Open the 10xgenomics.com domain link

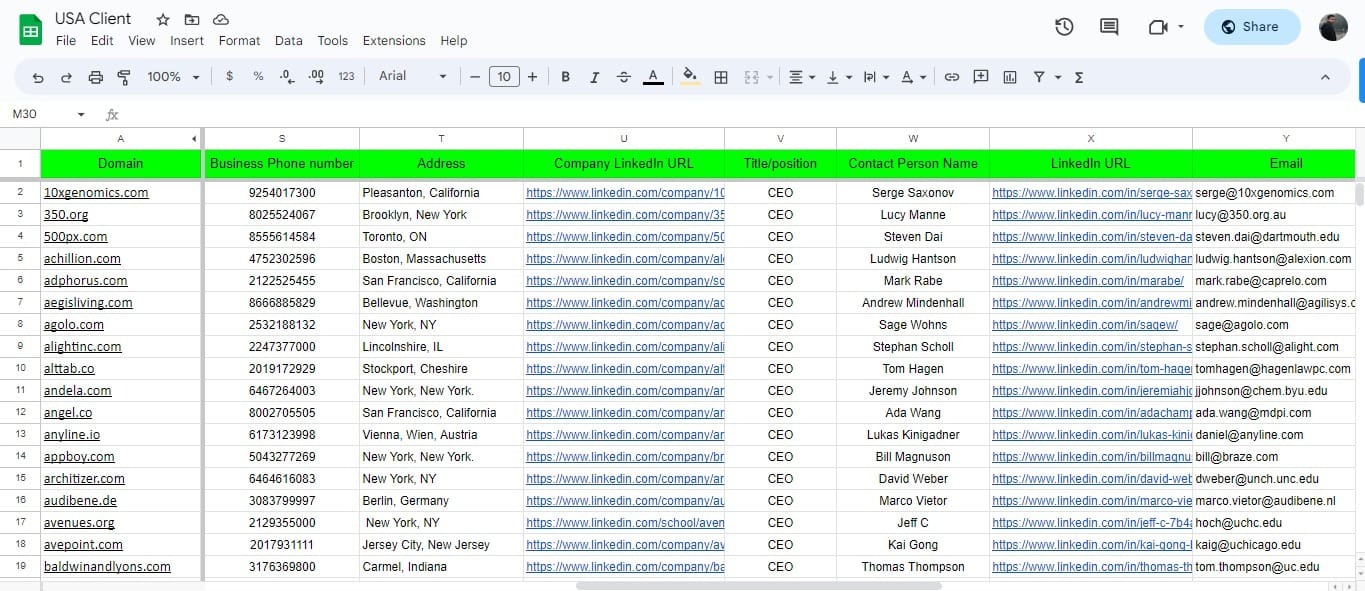[x=96, y=193]
